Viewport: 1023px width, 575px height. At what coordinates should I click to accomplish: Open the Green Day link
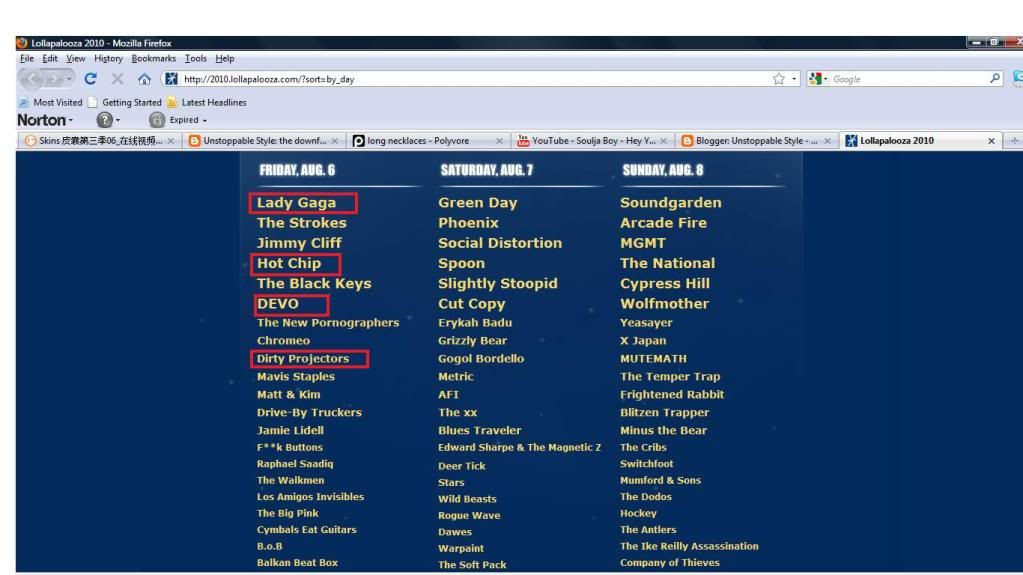coord(478,203)
